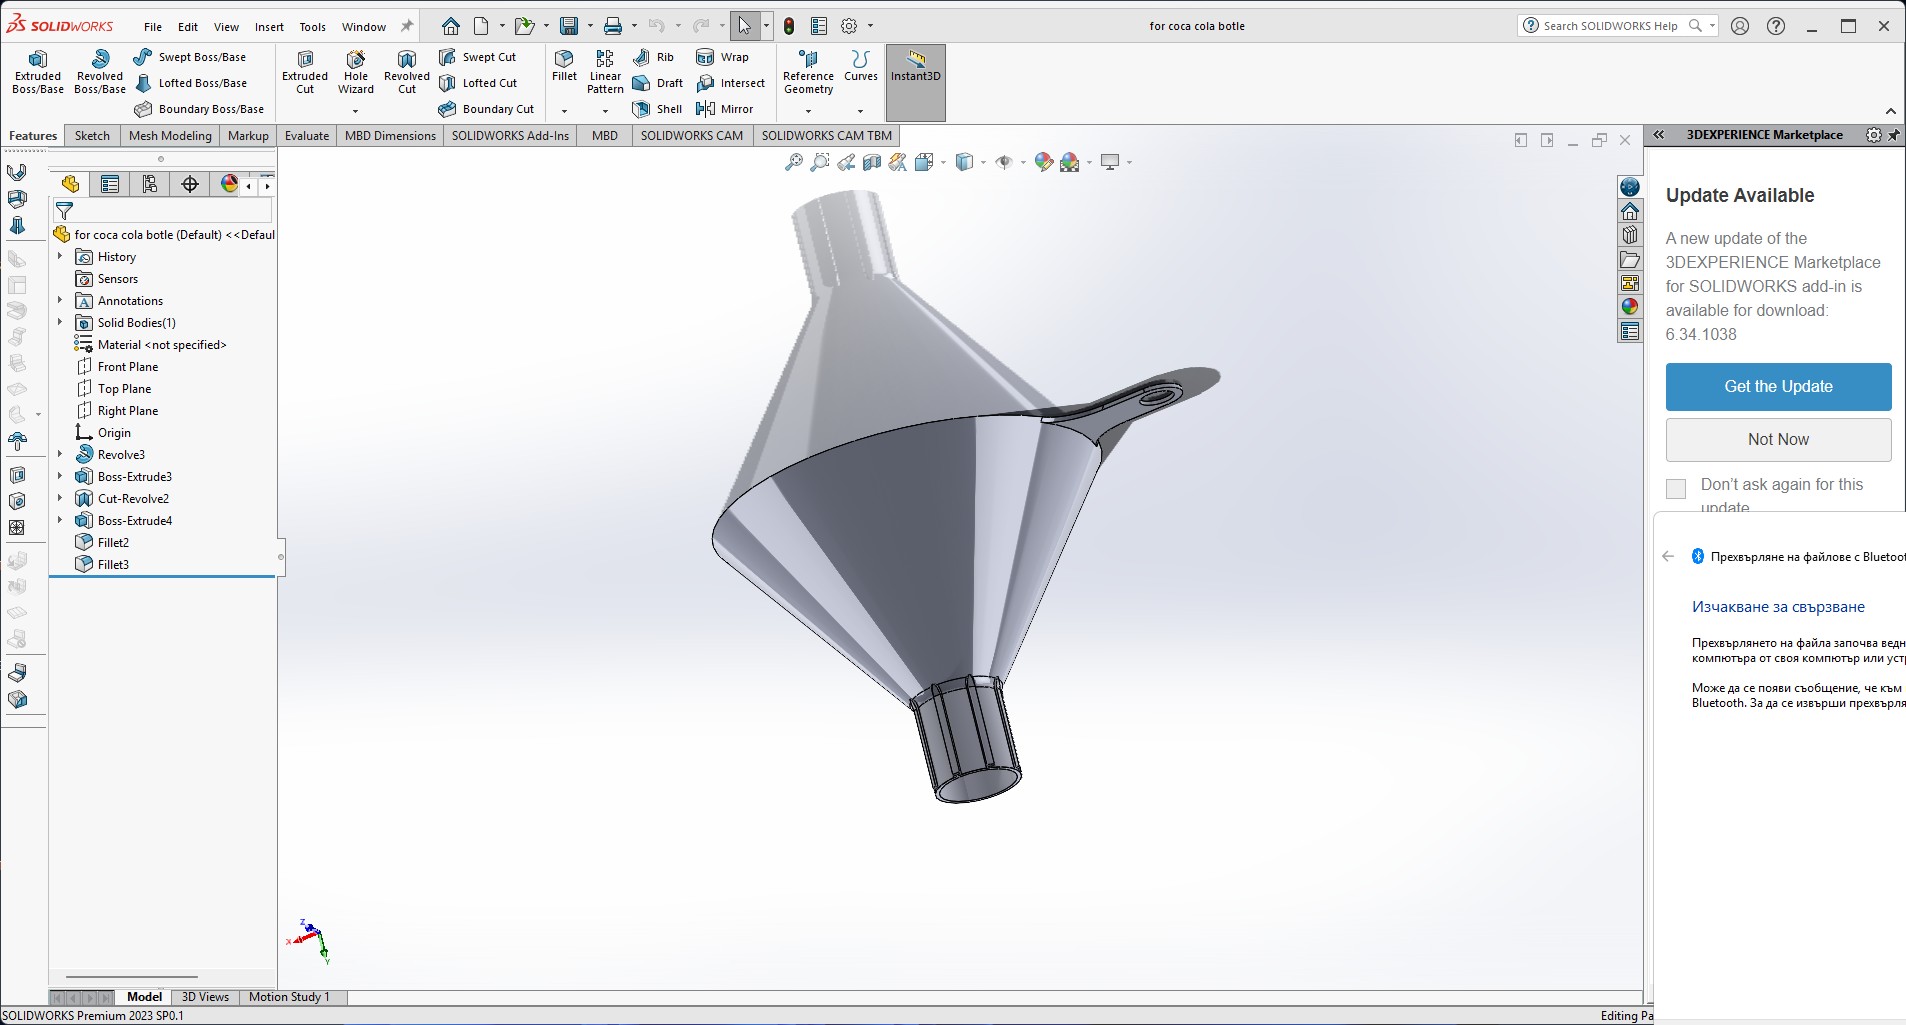
Task: Select the Revolved Boss/Base tool
Action: (100, 72)
